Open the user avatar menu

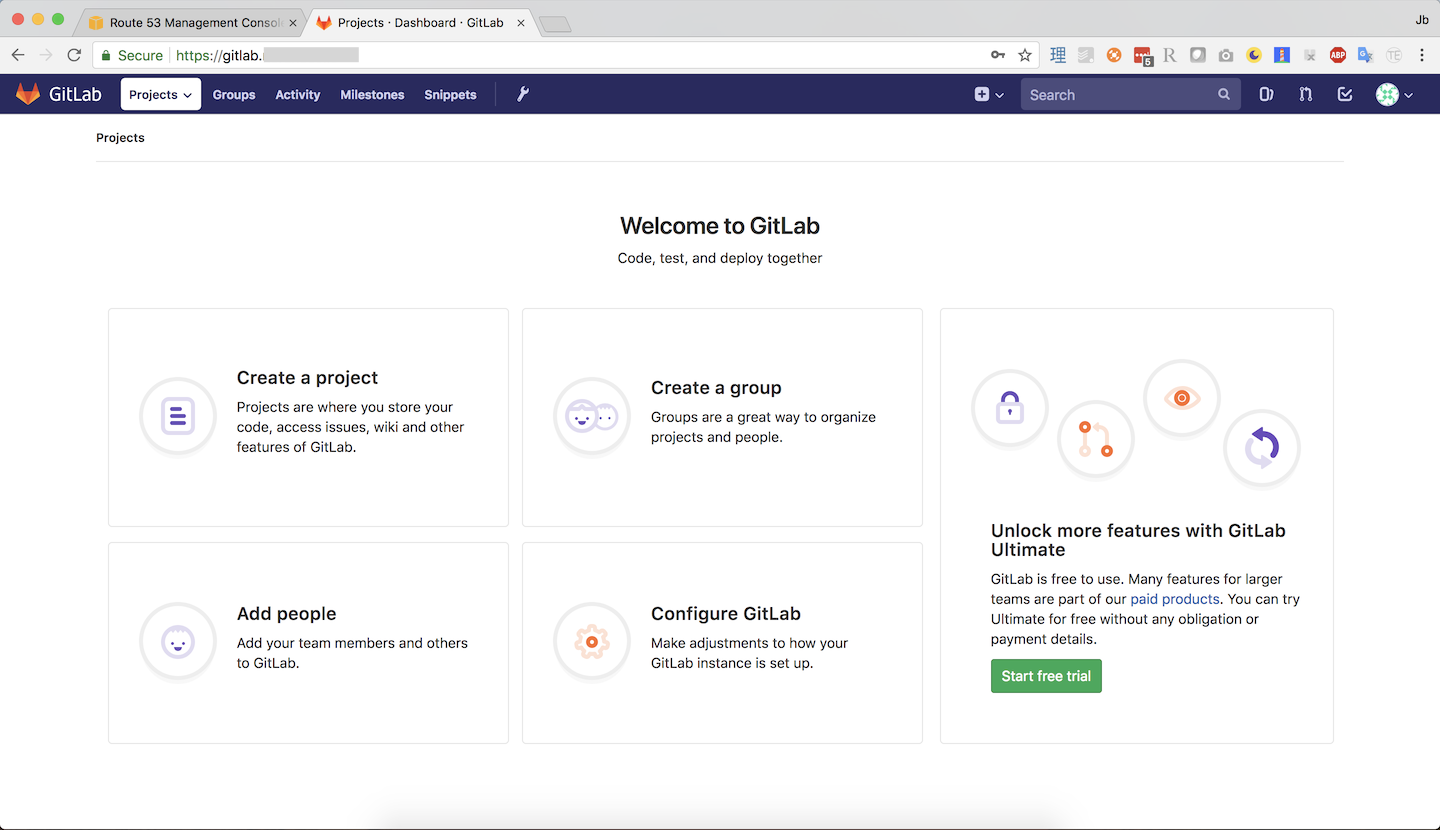tap(1394, 94)
